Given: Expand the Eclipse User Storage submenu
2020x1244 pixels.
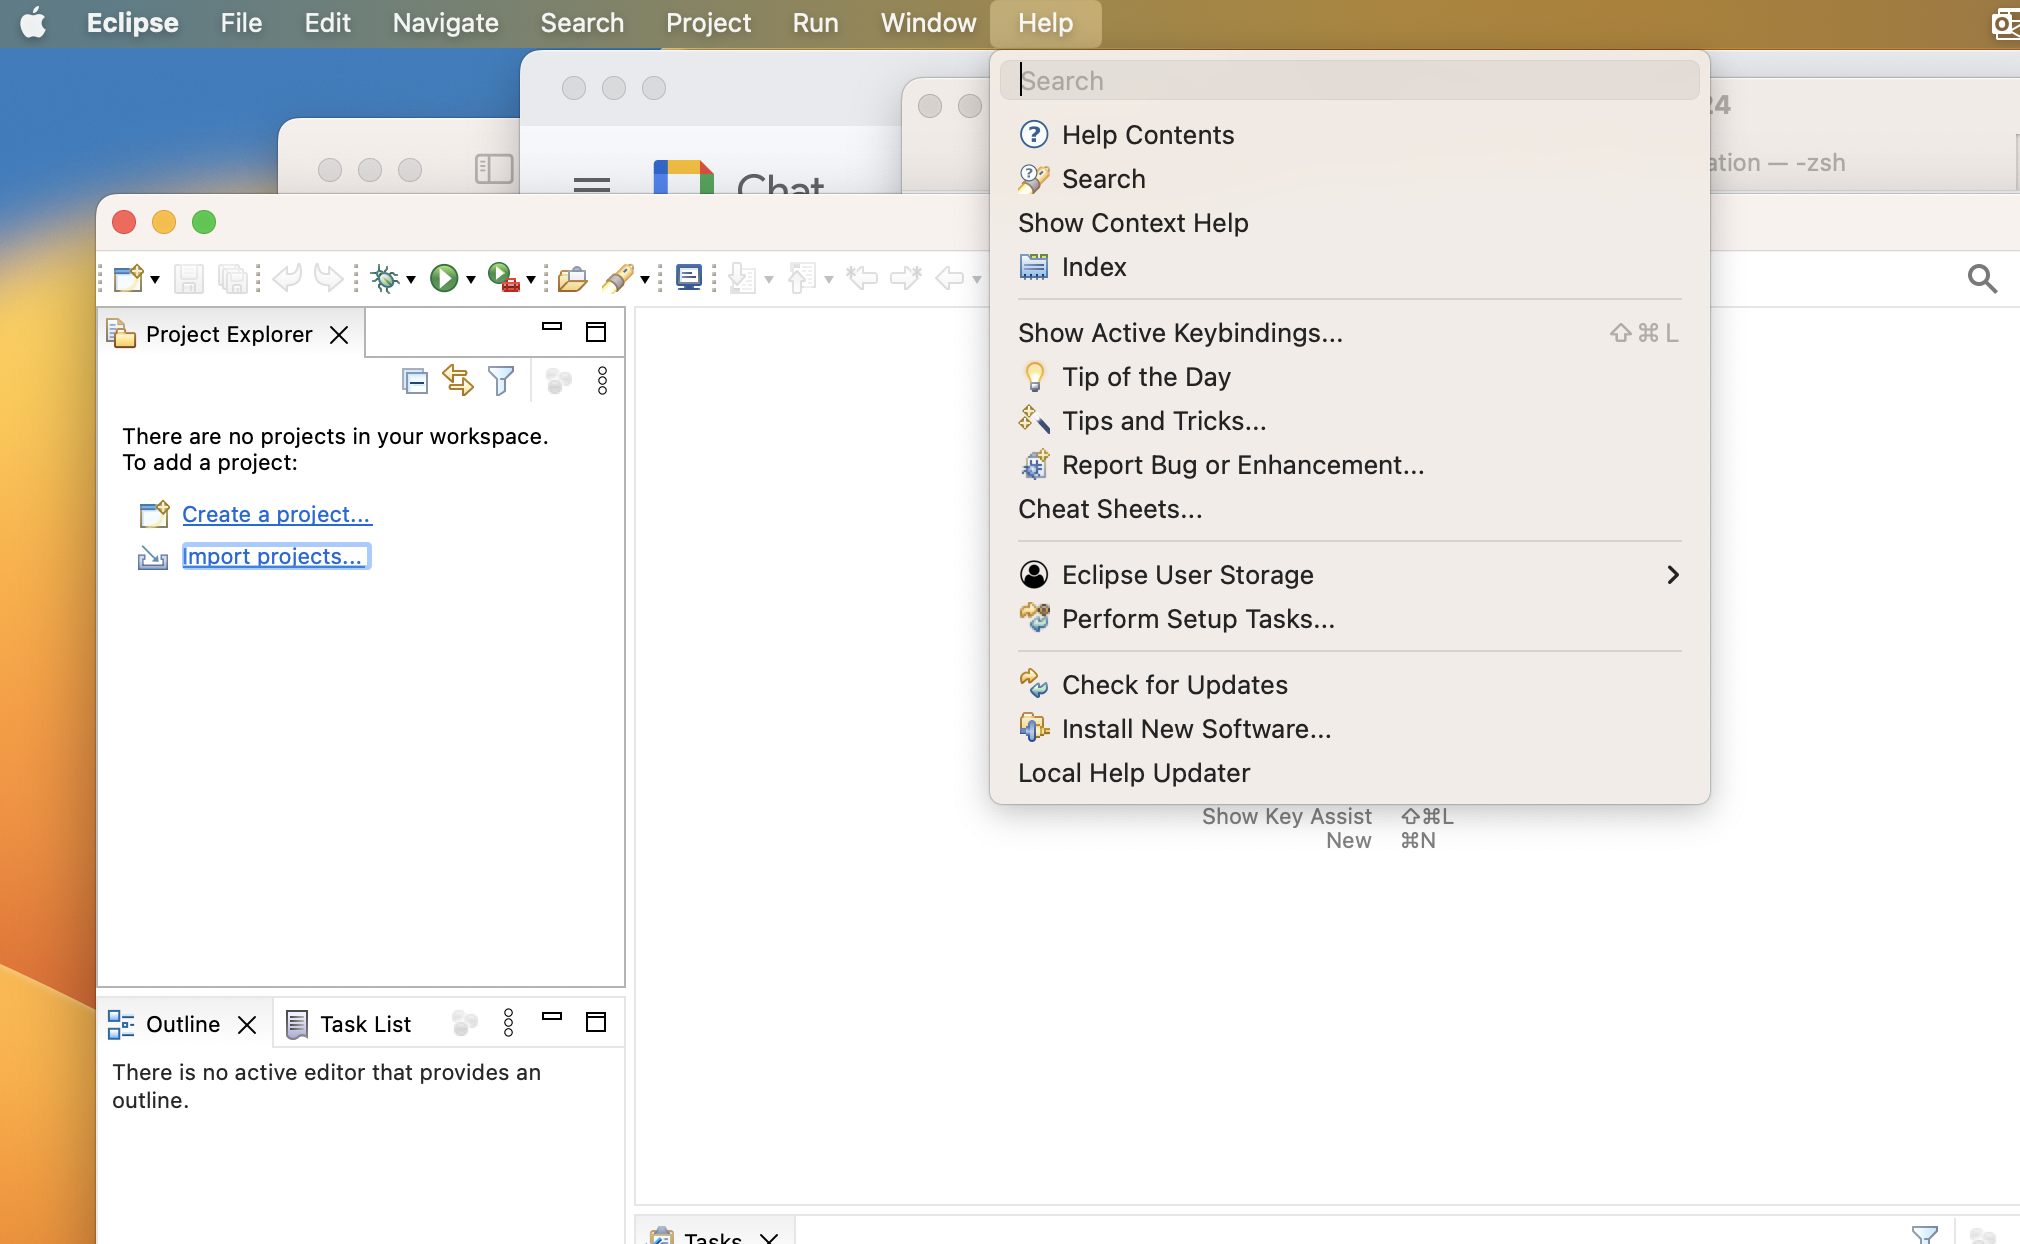Looking at the screenshot, I should click(x=1349, y=575).
